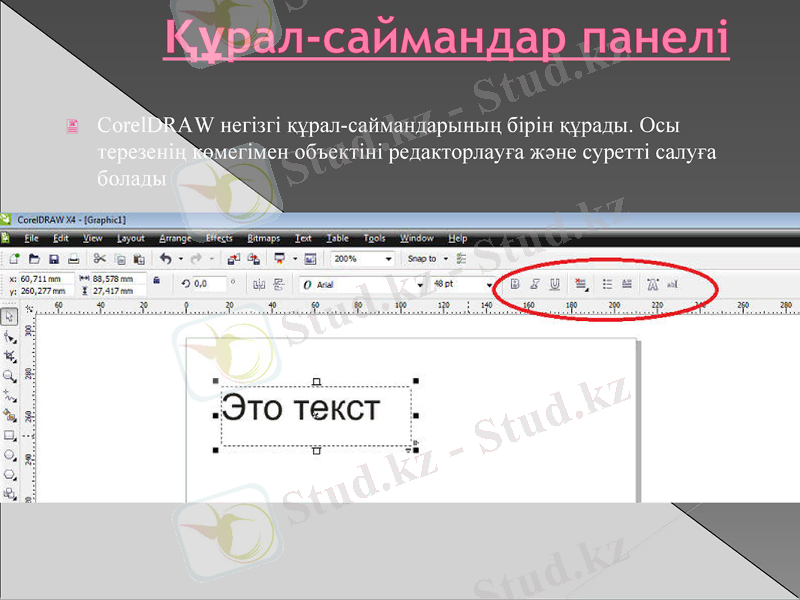Image resolution: width=800 pixels, height=600 pixels.
Task: Open a document with the Open icon
Action: pyautogui.click(x=33, y=258)
